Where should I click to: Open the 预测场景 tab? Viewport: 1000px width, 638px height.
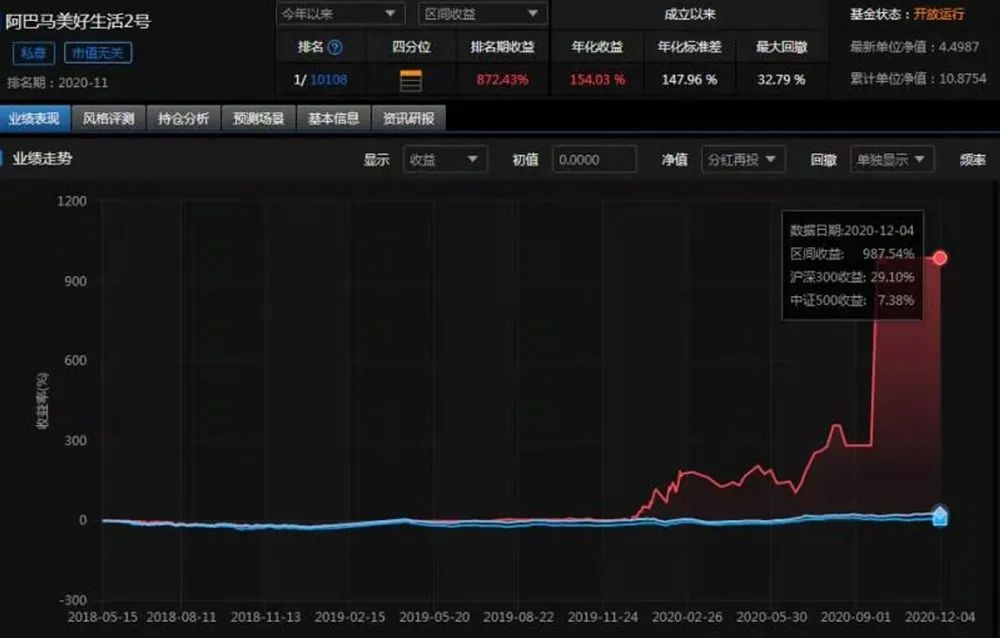coord(259,119)
